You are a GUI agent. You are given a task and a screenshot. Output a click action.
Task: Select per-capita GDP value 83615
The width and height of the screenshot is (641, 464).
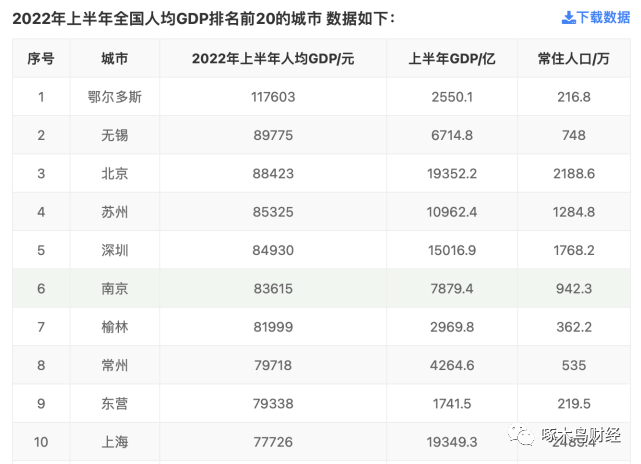[273, 289]
